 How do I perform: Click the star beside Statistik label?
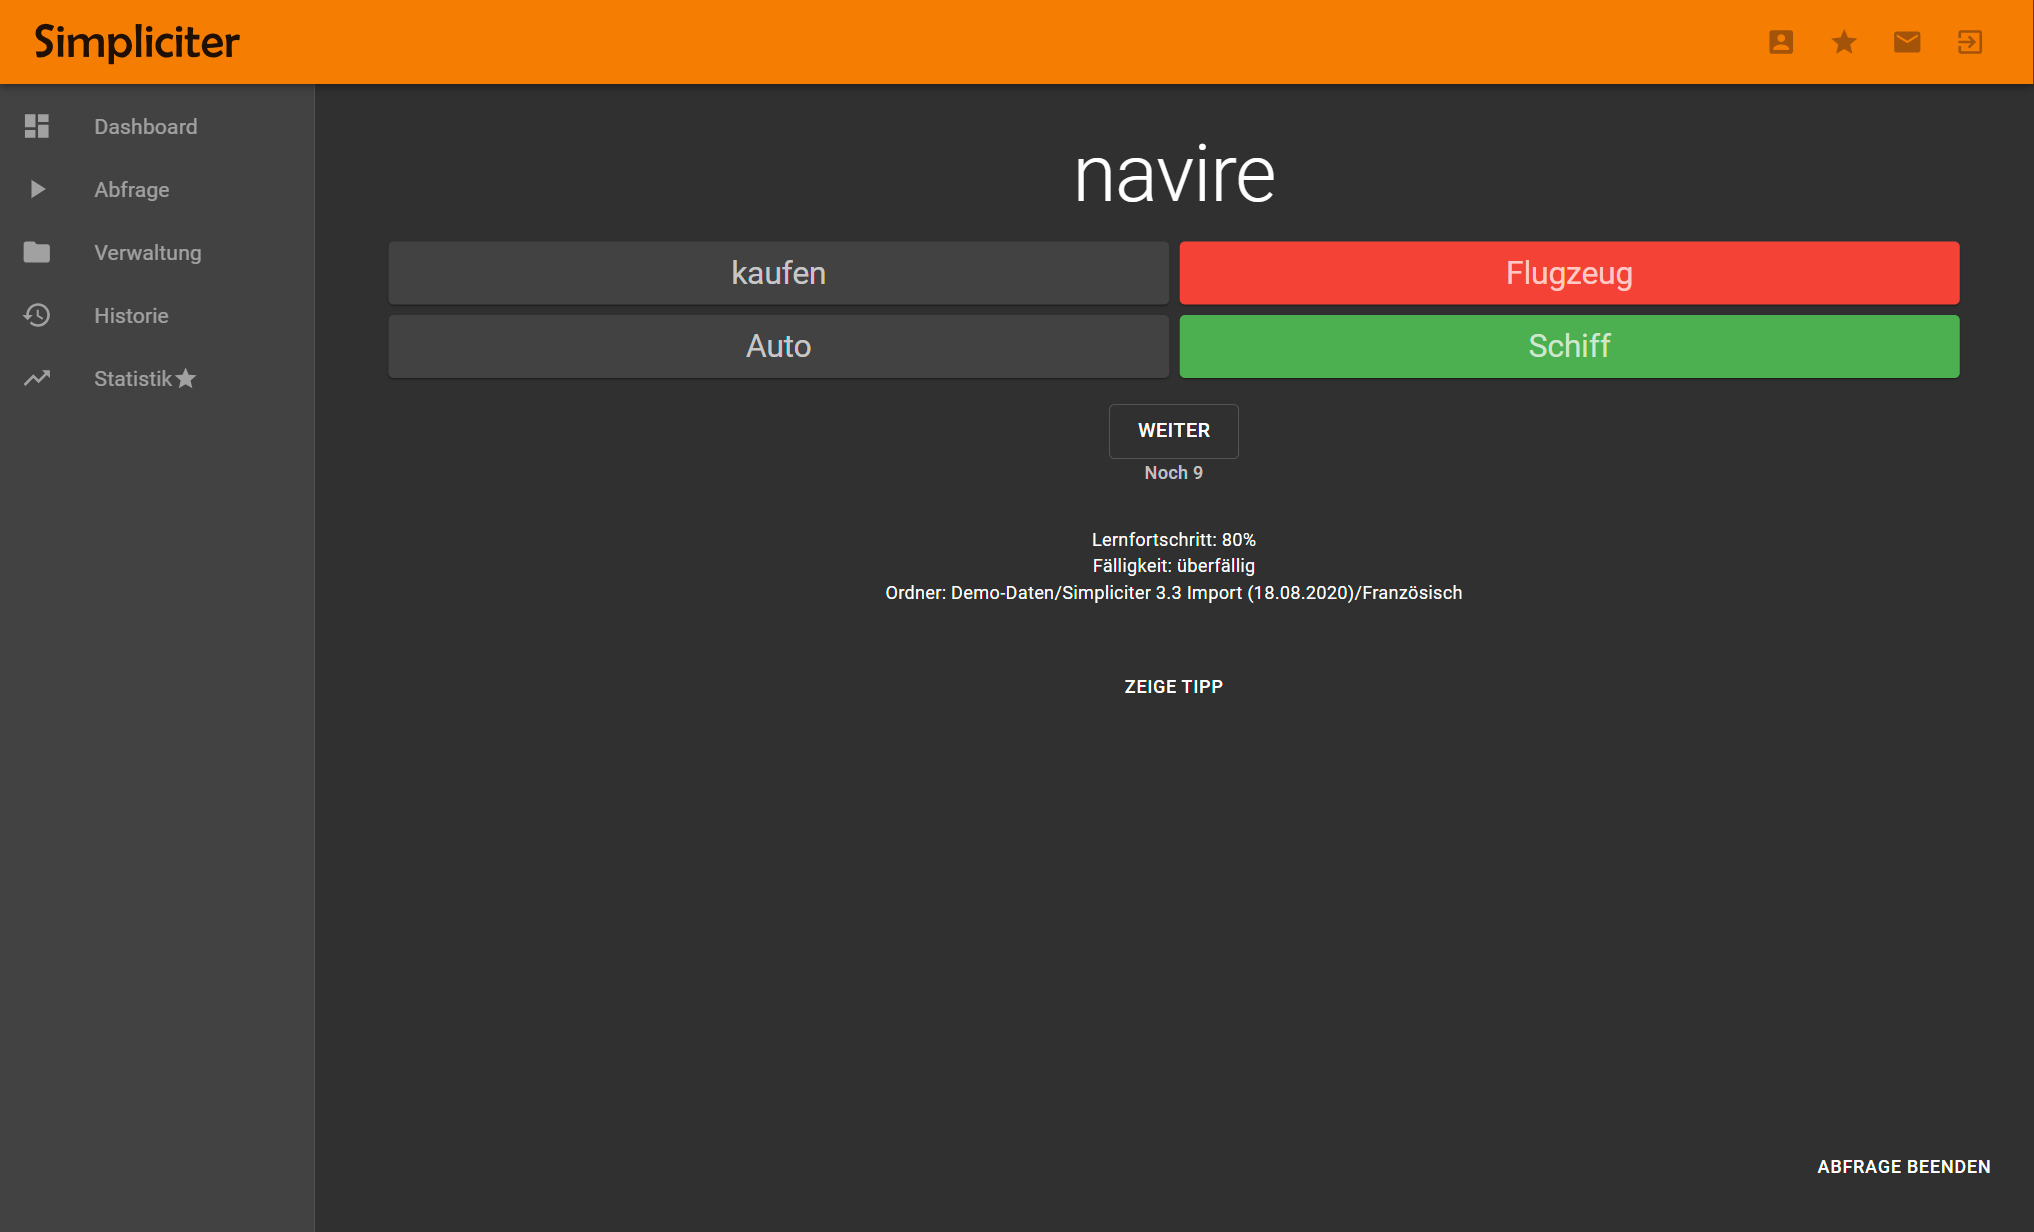(x=186, y=378)
